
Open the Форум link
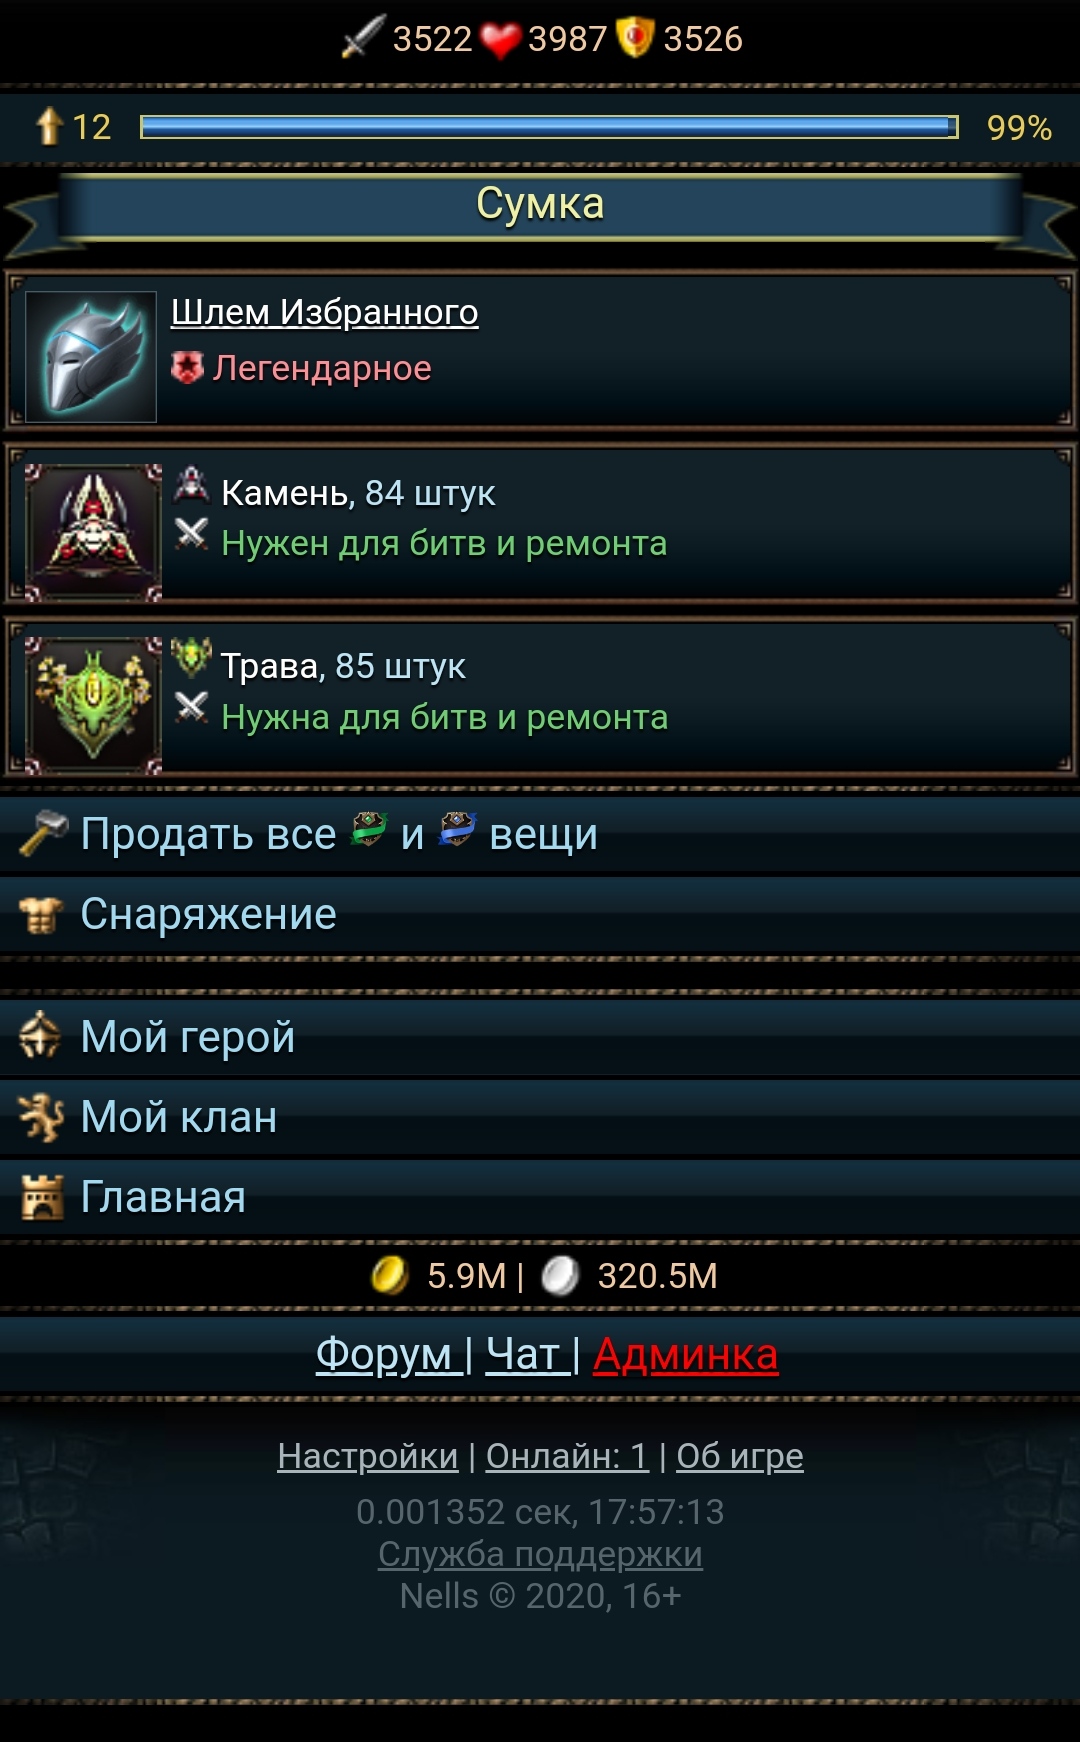click(384, 1355)
